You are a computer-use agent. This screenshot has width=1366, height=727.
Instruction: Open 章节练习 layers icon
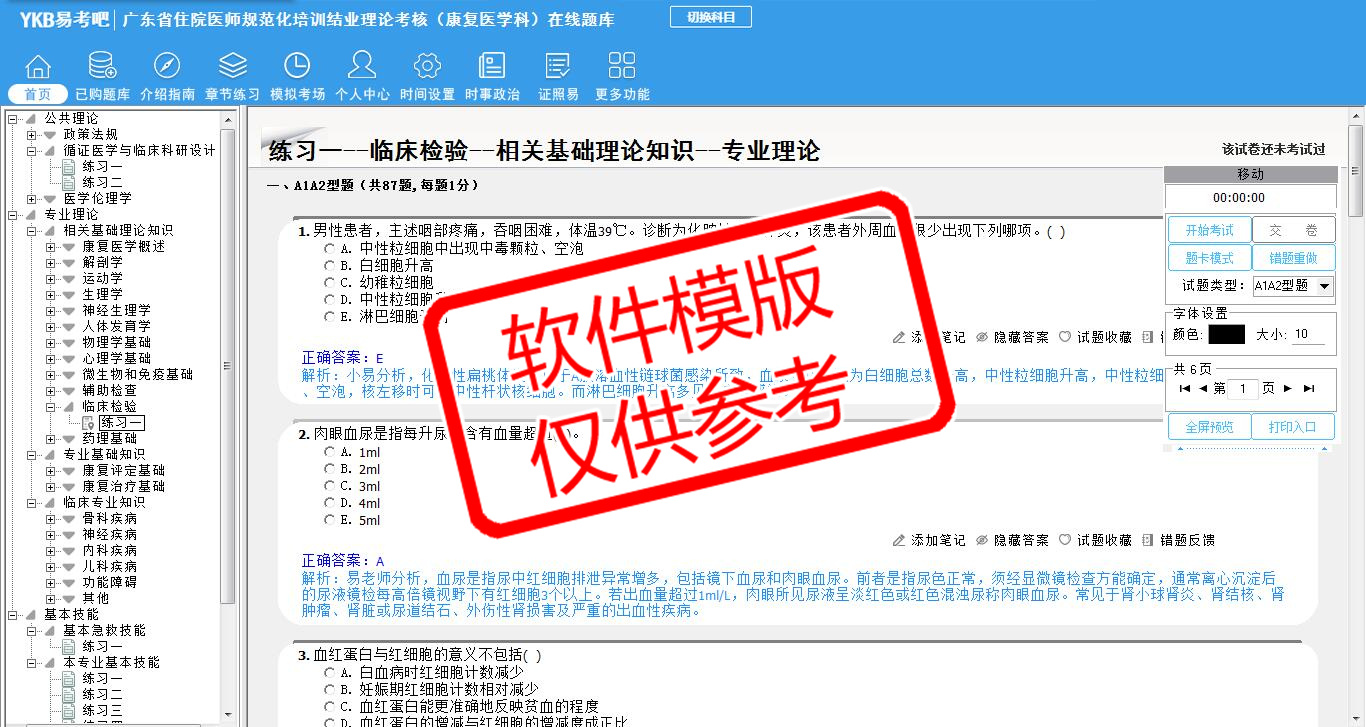[232, 67]
